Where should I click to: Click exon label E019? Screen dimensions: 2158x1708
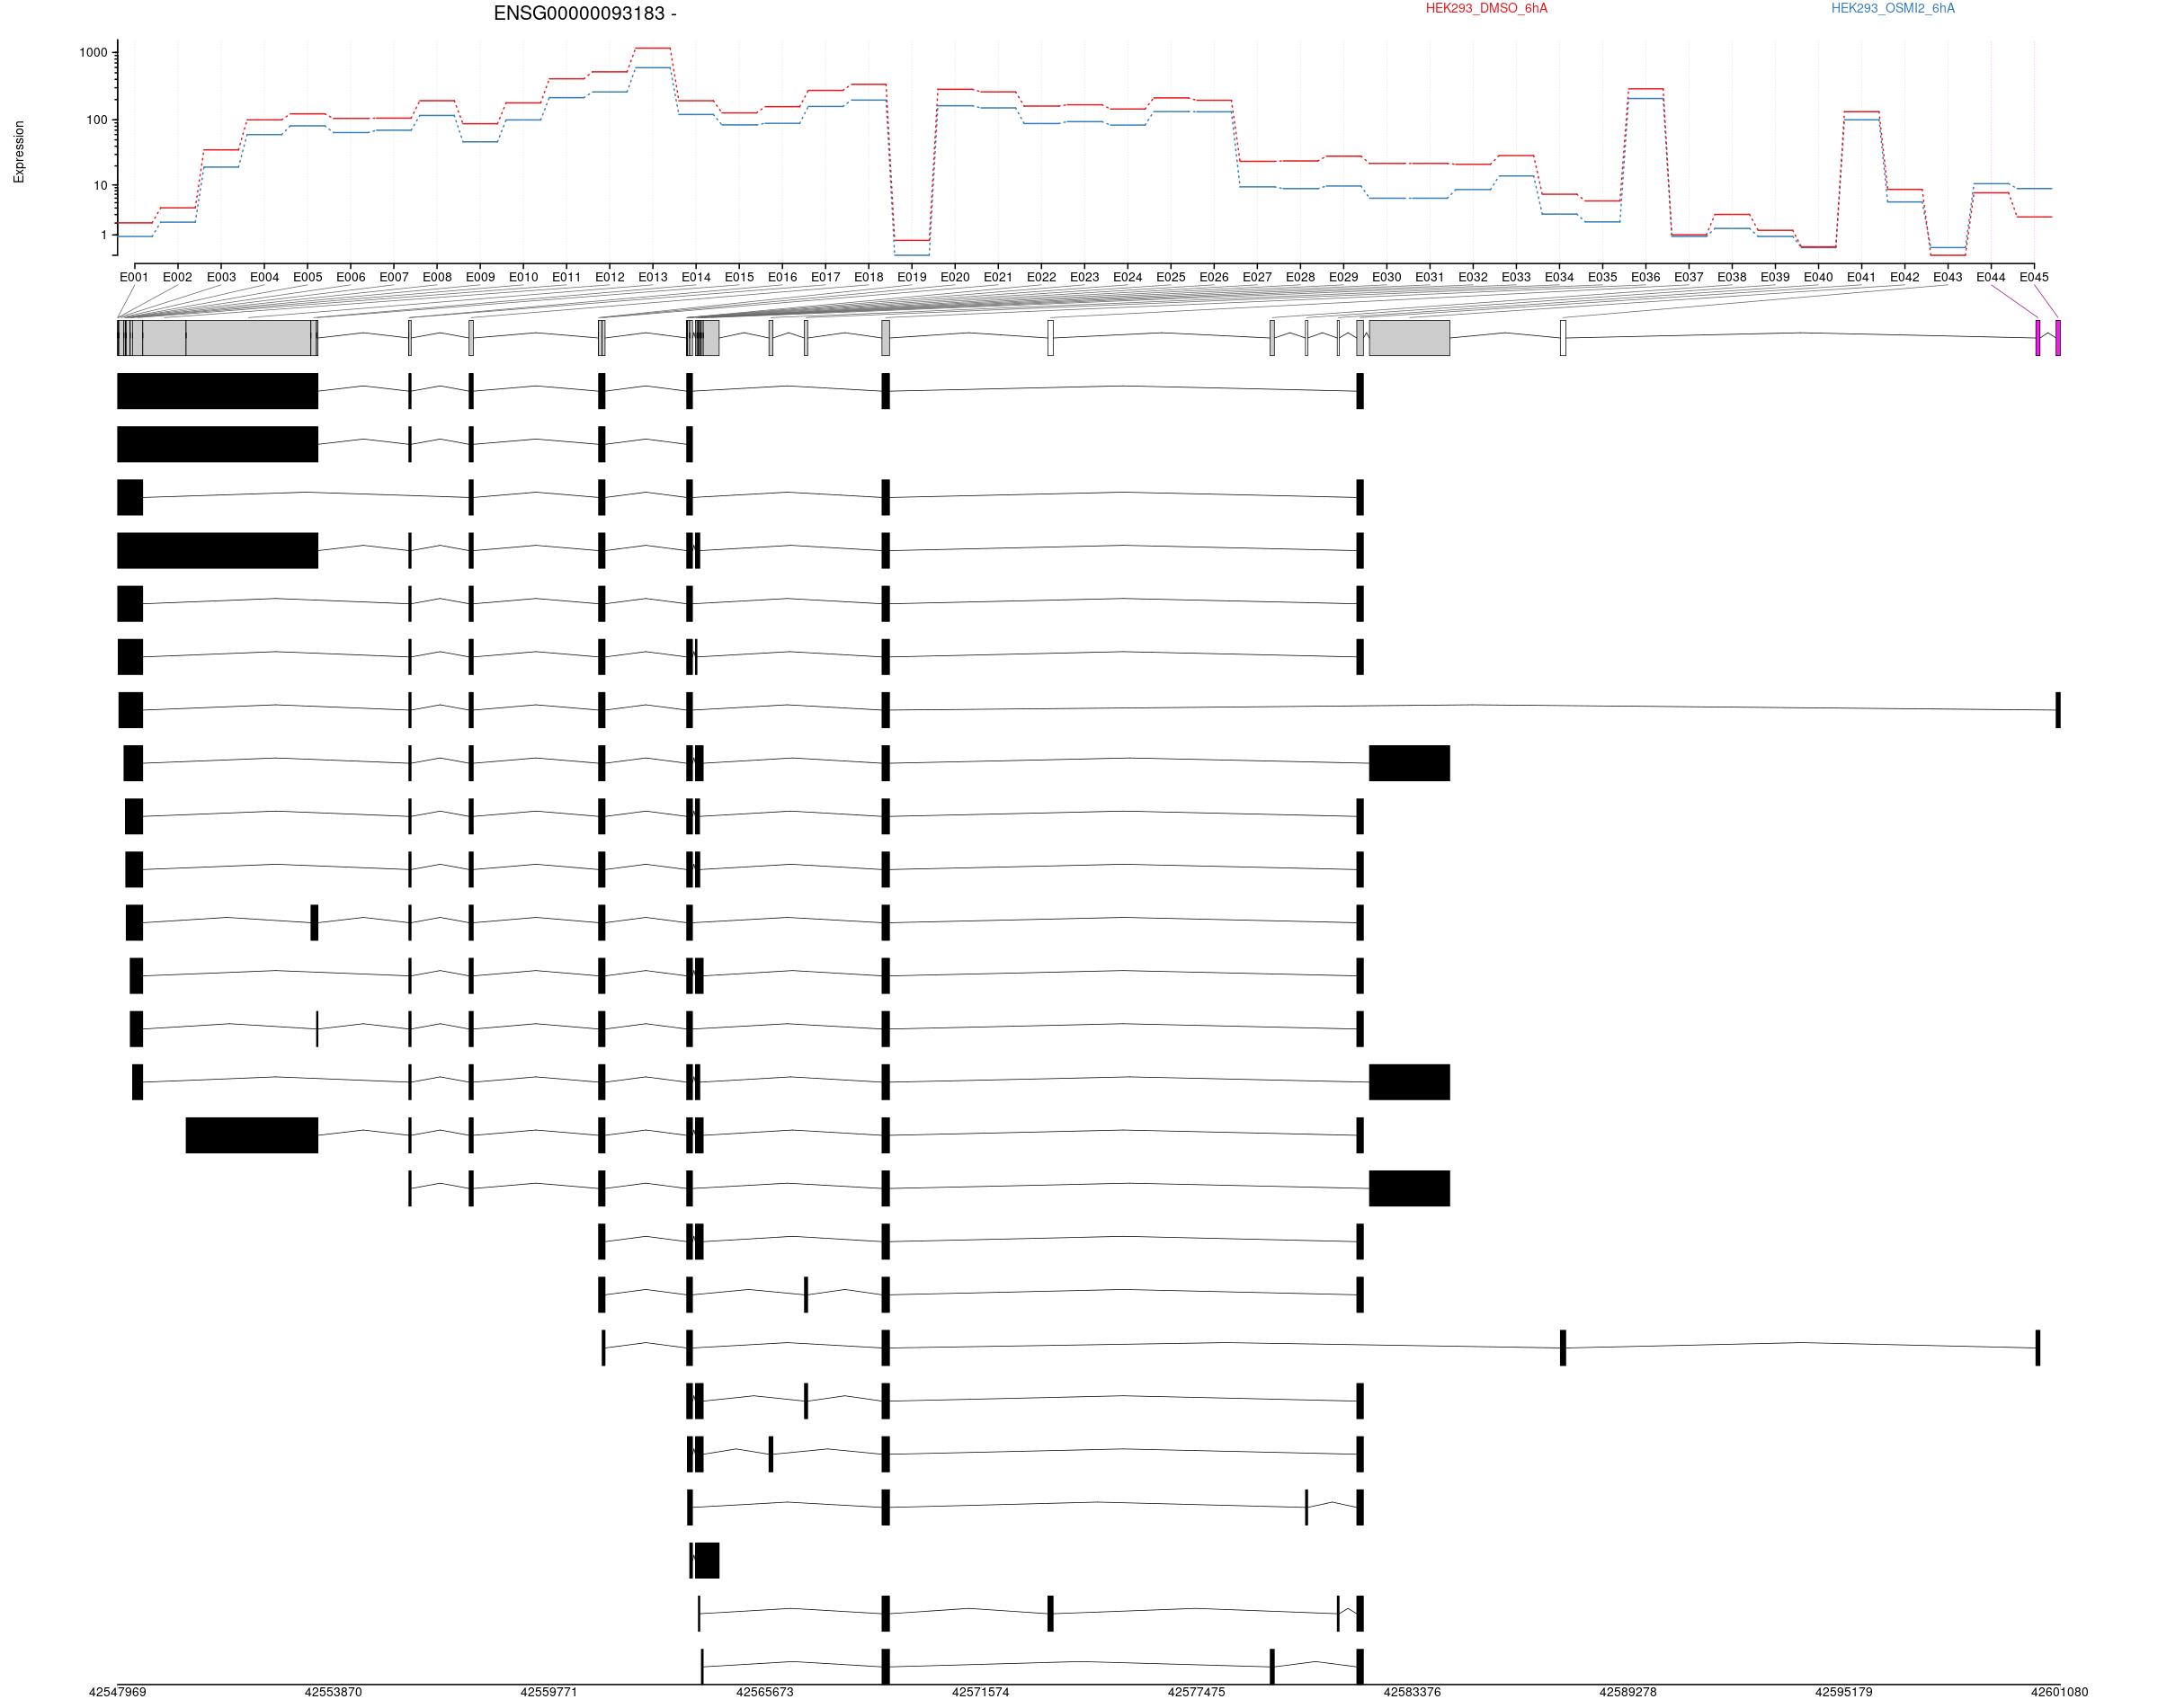coord(911,277)
